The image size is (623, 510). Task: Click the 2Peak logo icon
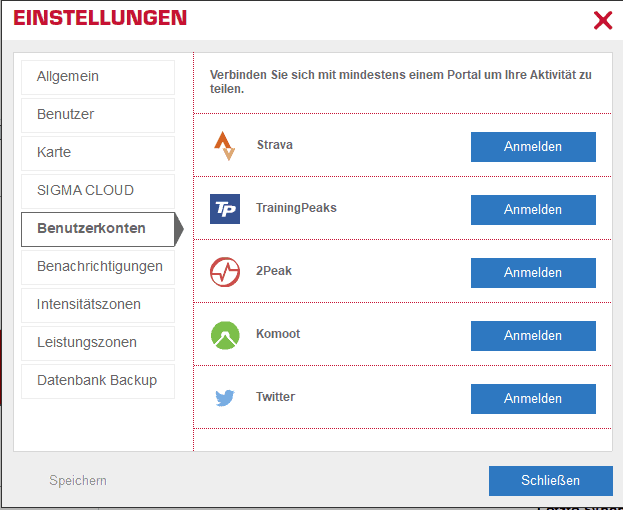pos(225,272)
